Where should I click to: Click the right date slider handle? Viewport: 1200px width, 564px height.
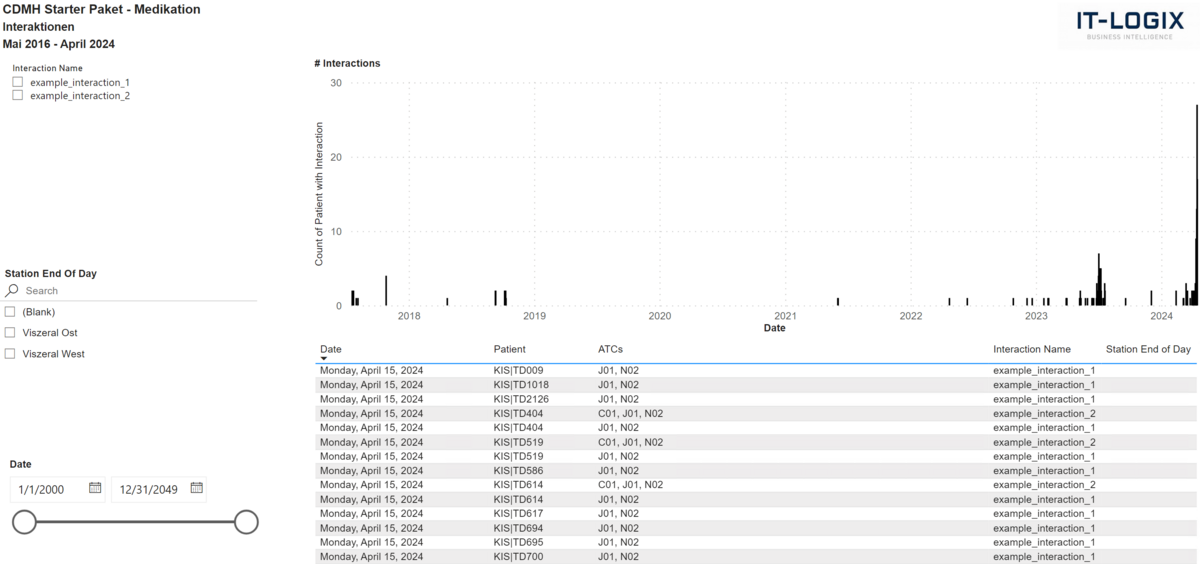(246, 522)
